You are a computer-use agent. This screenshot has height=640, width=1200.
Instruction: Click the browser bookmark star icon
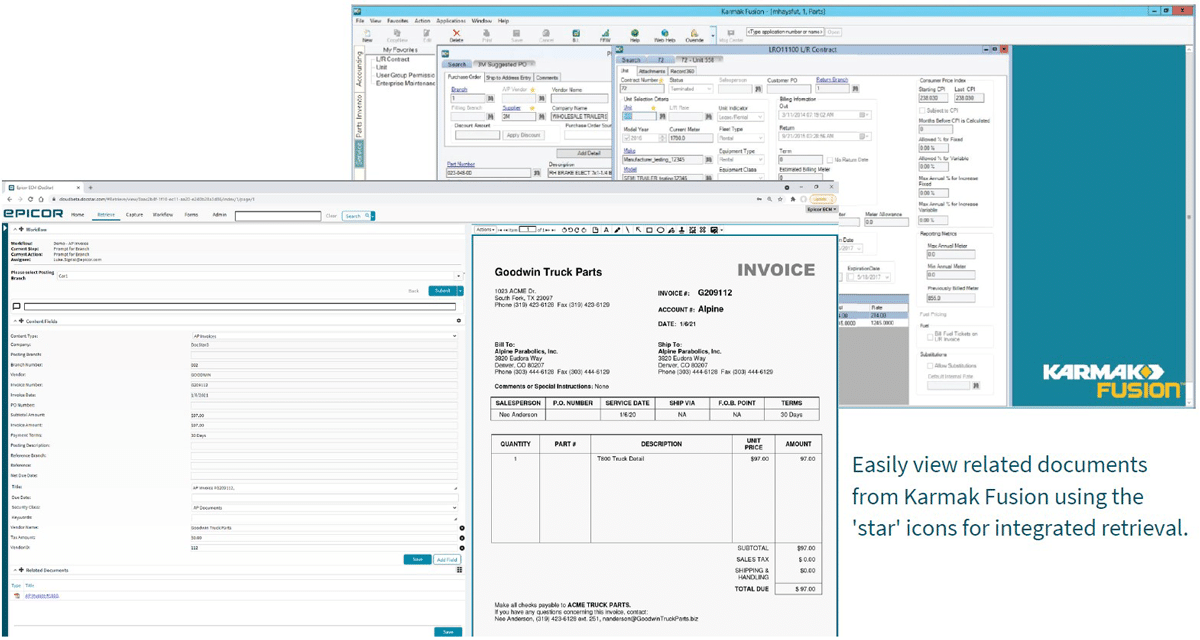pos(780,199)
